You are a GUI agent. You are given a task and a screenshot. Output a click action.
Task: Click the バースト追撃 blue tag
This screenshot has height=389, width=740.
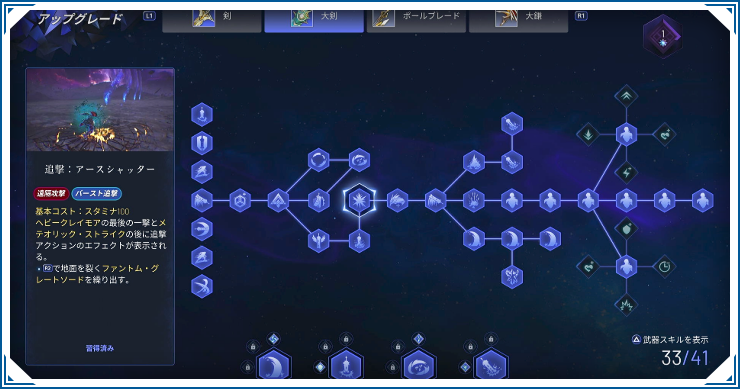(97, 194)
